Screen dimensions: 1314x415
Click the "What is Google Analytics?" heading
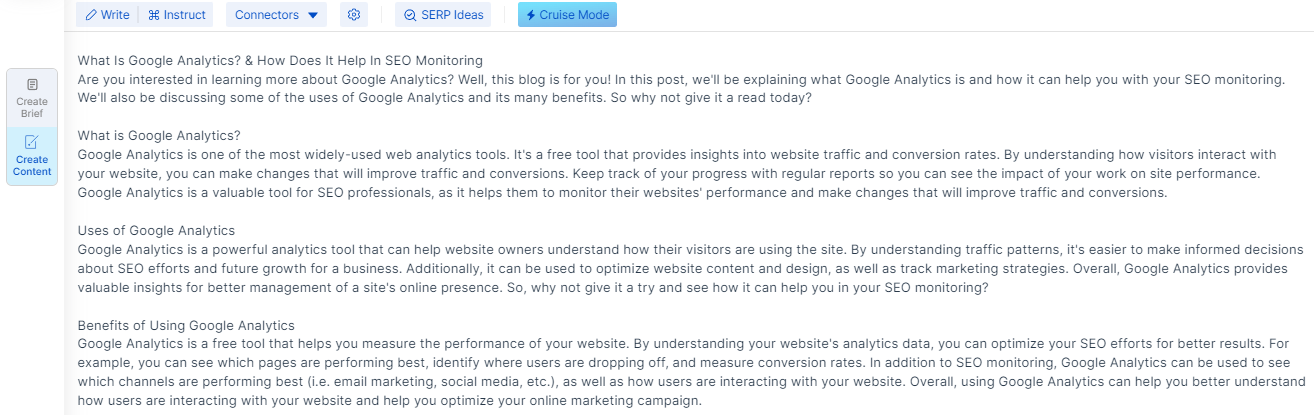[160, 136]
